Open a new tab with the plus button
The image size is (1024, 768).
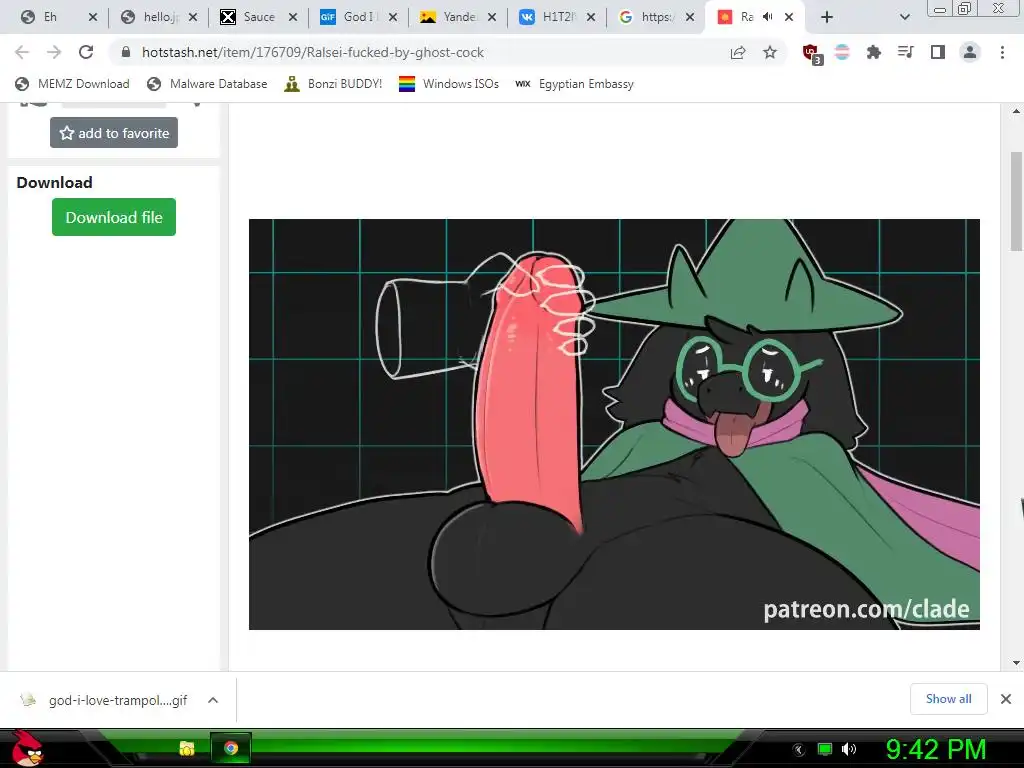827,17
